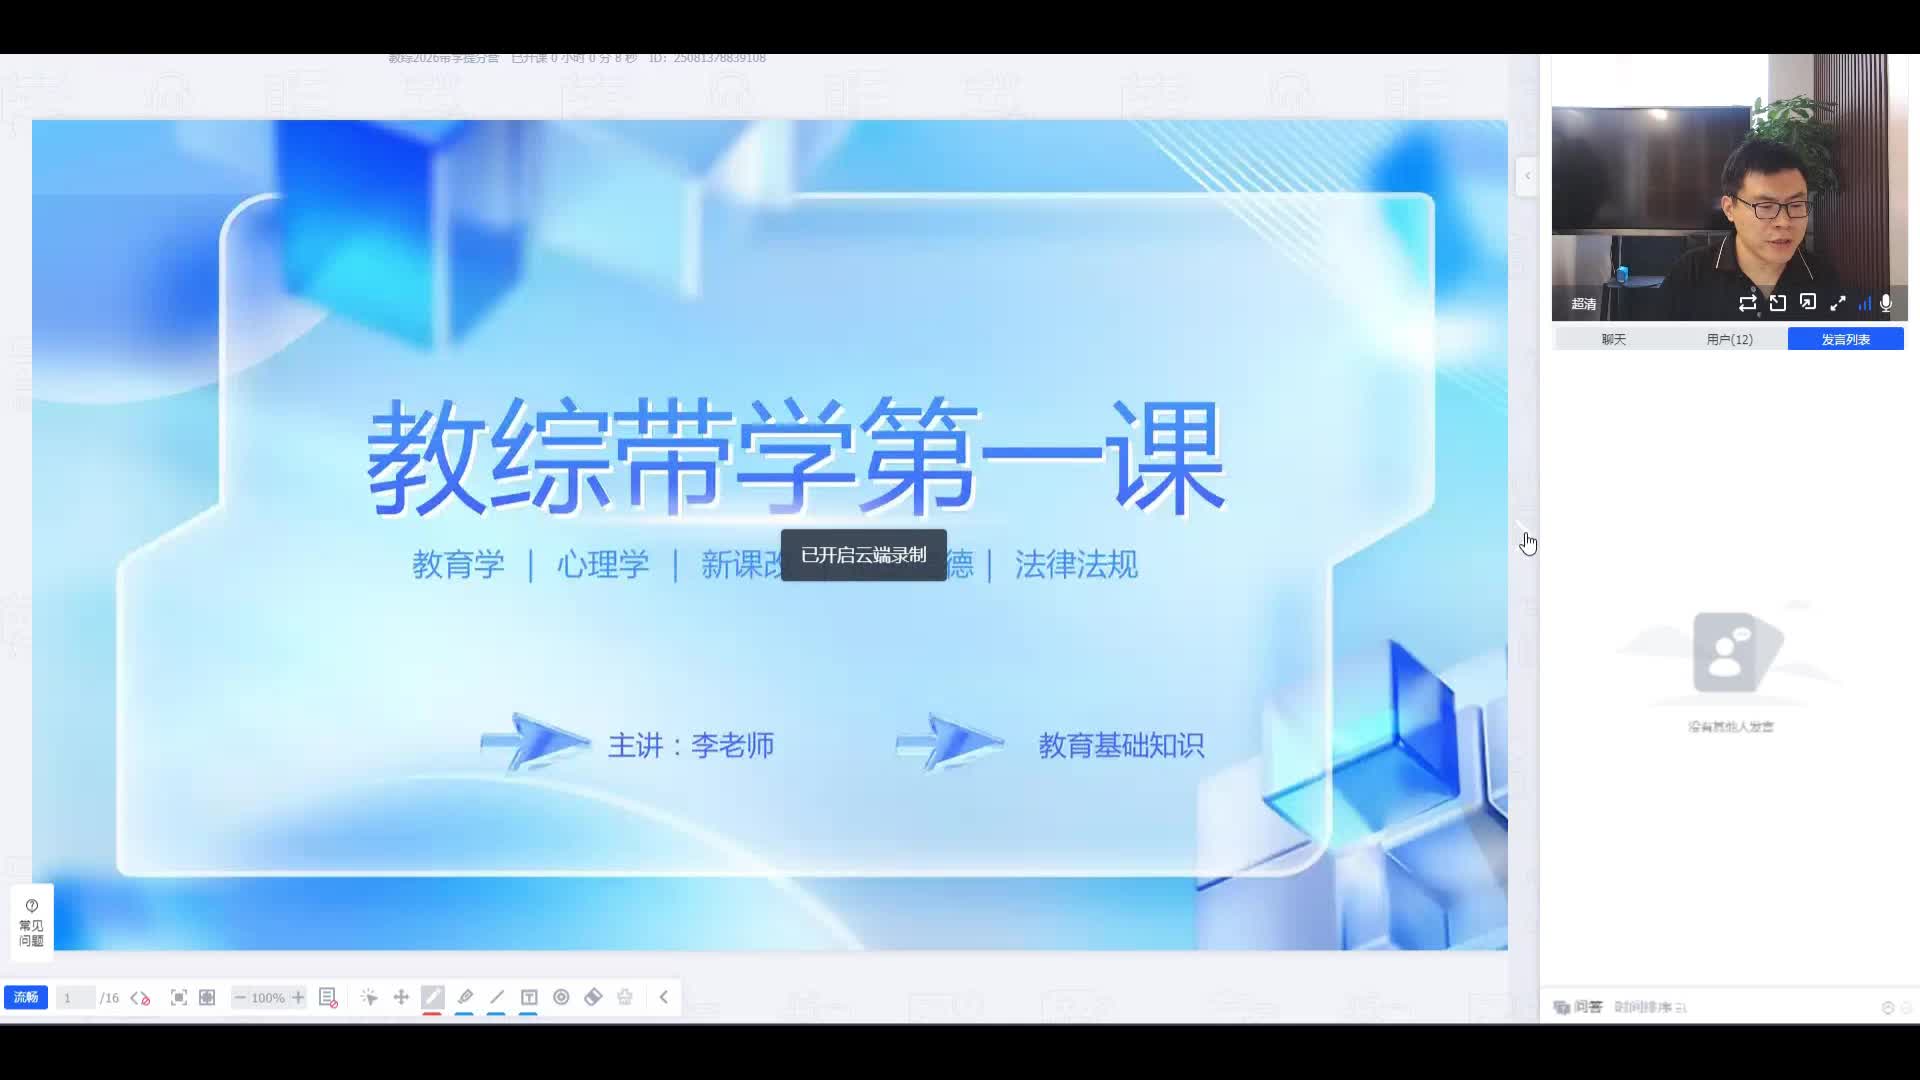
Task: Open the 常见问题 FAQ panel
Action: pyautogui.click(x=31, y=921)
